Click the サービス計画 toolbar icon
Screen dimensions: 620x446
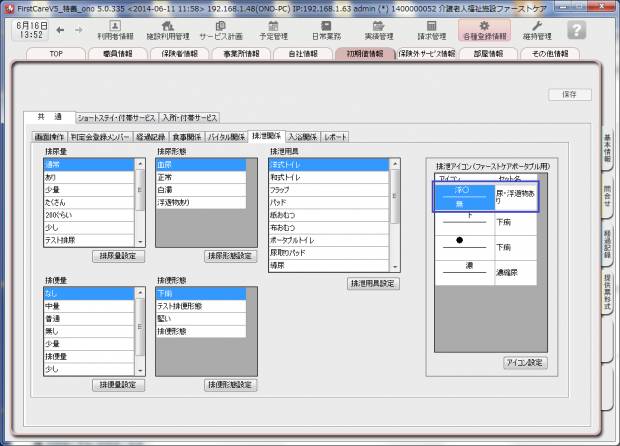[220, 30]
